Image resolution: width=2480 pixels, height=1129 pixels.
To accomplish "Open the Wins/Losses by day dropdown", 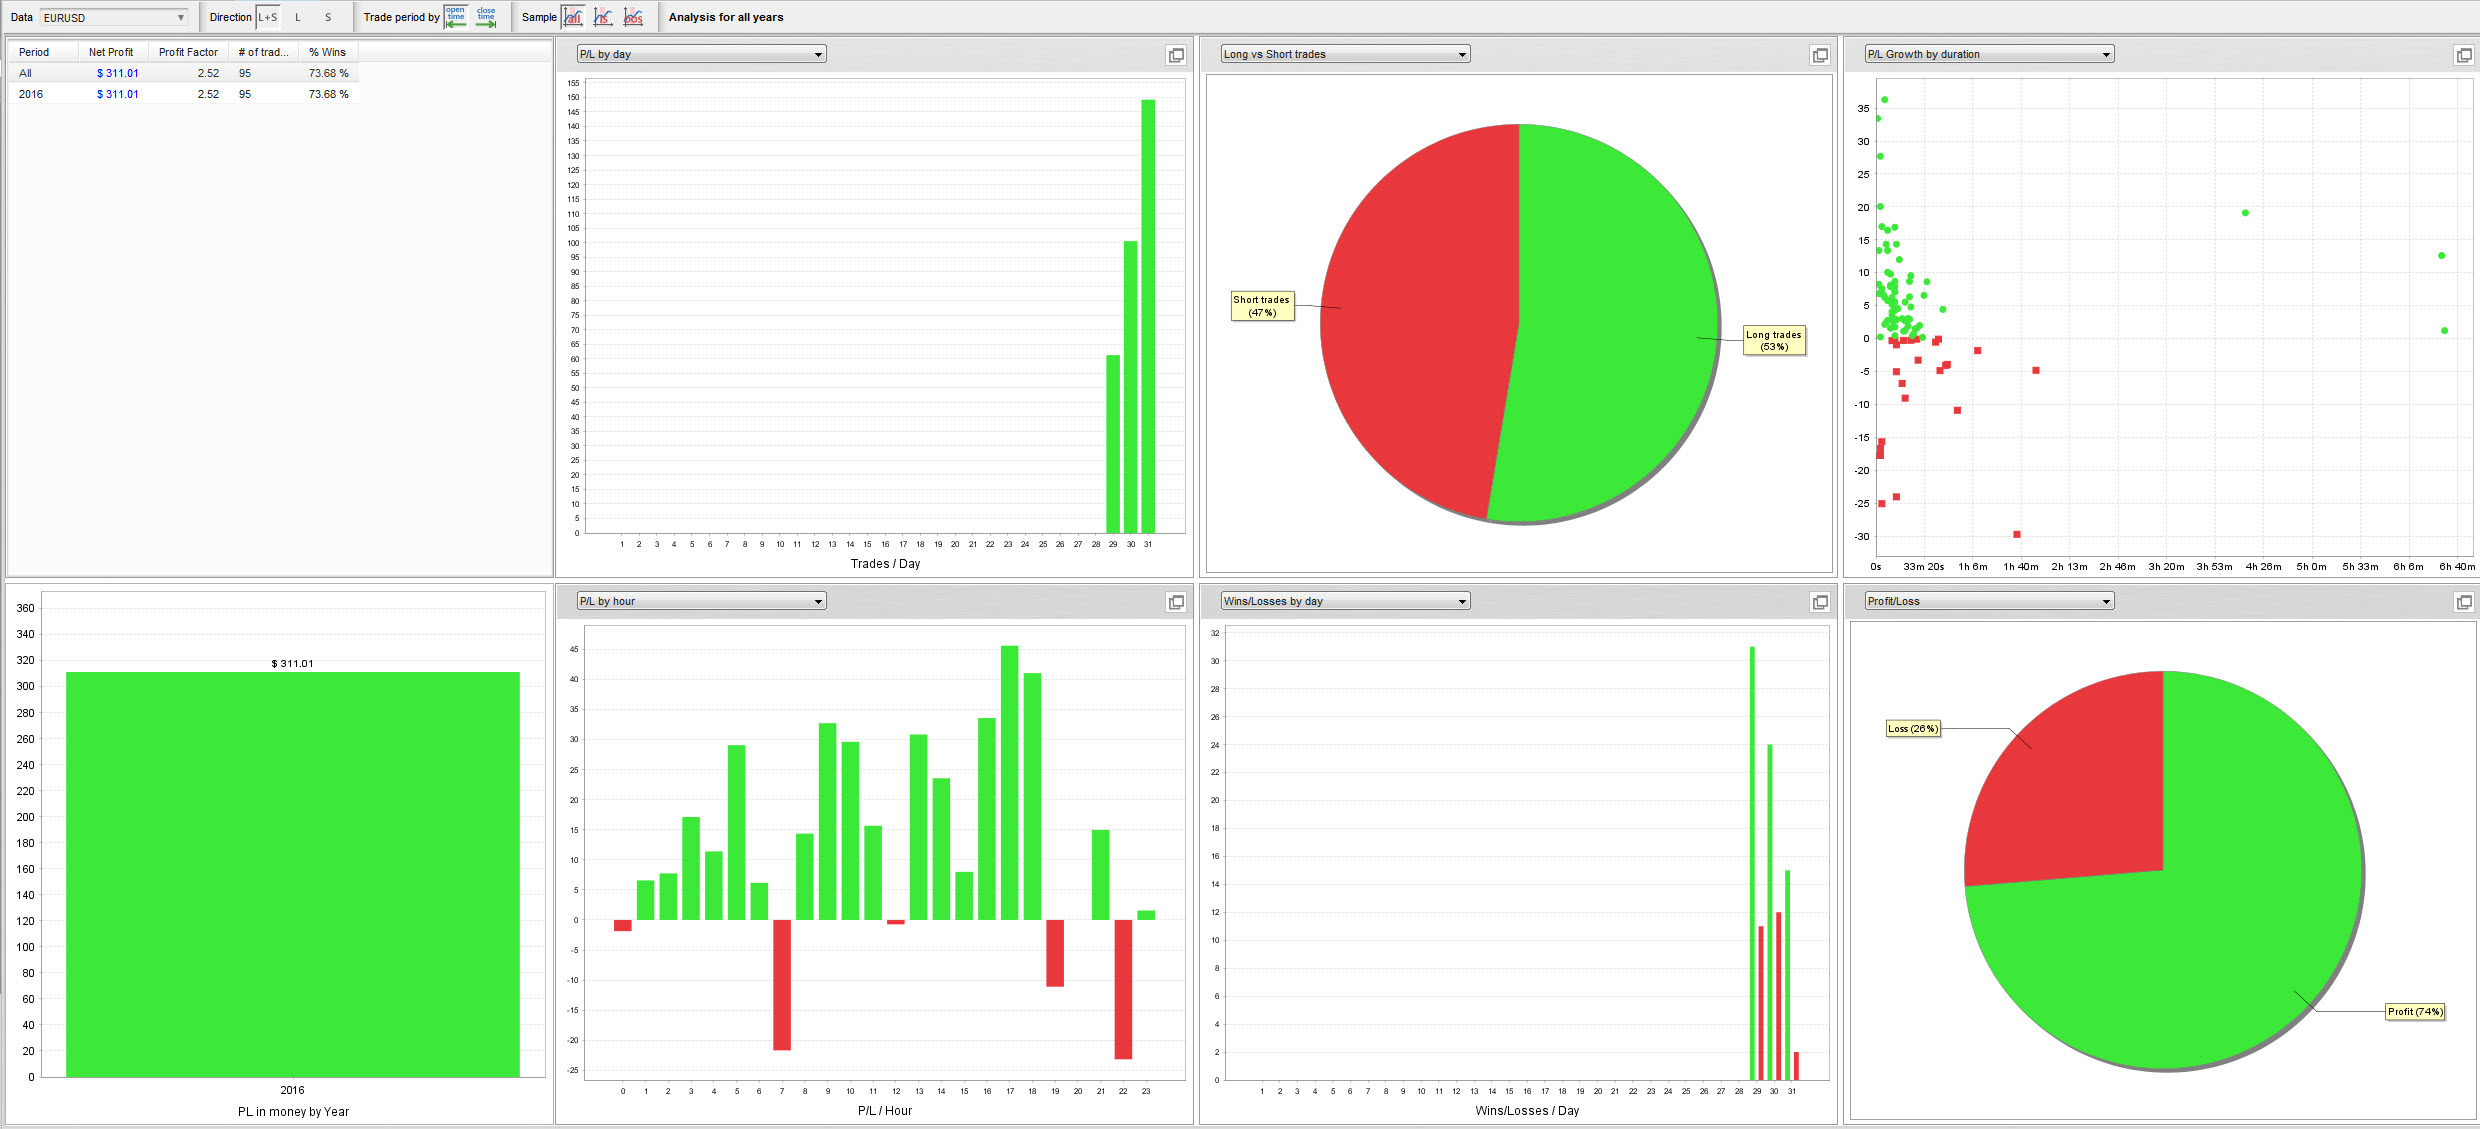I will tap(1346, 601).
